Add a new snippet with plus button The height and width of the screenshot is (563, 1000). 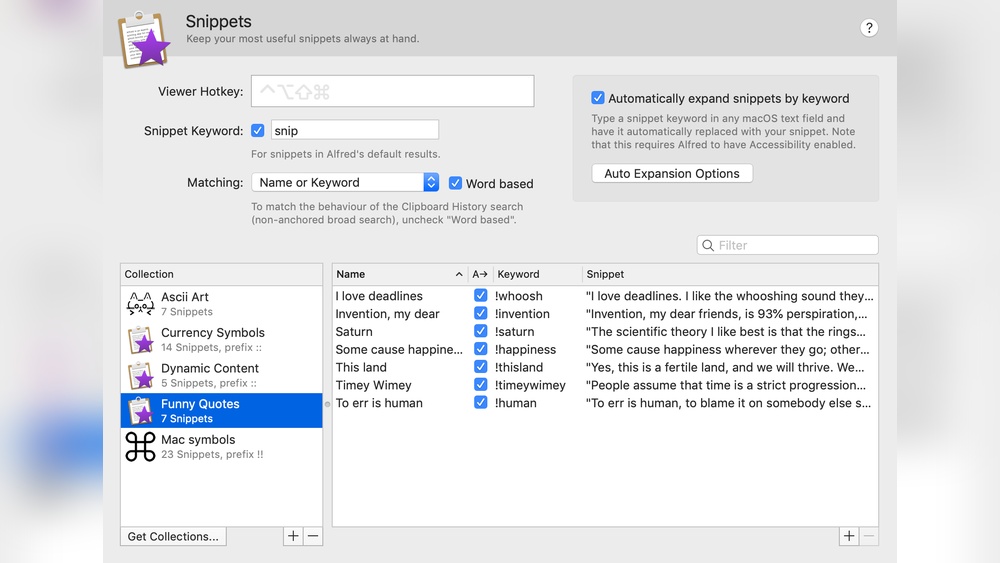tap(849, 536)
